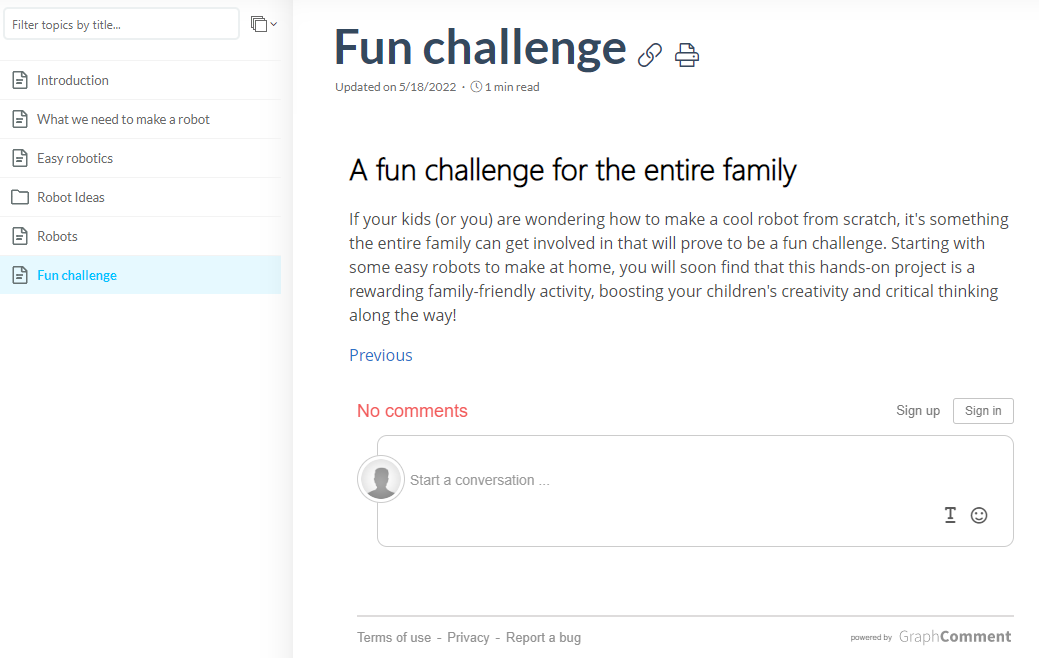Click the GraphComment logo in the footer
This screenshot has width=1039, height=658.
[x=954, y=636]
